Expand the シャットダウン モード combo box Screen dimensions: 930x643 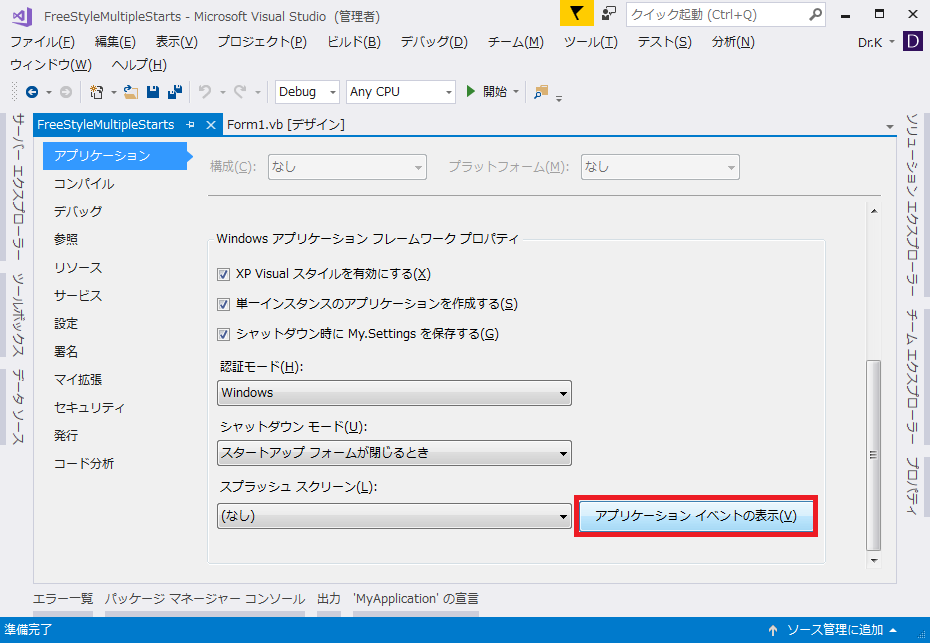[394, 453]
